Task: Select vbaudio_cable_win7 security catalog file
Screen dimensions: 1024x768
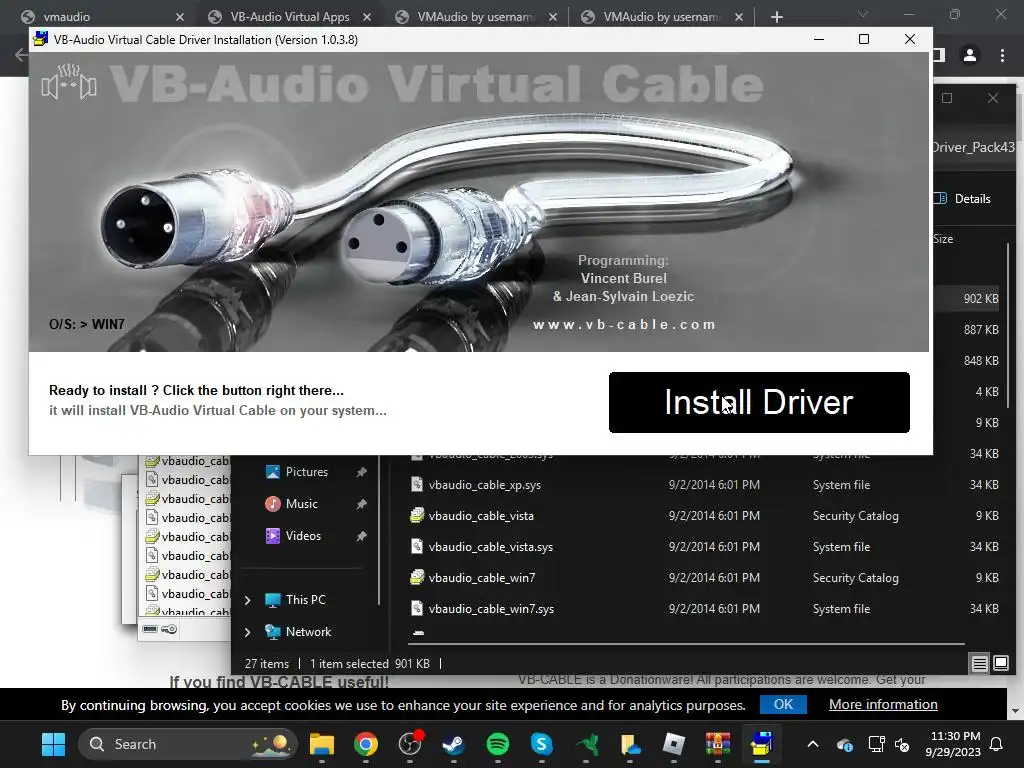Action: coord(481,577)
